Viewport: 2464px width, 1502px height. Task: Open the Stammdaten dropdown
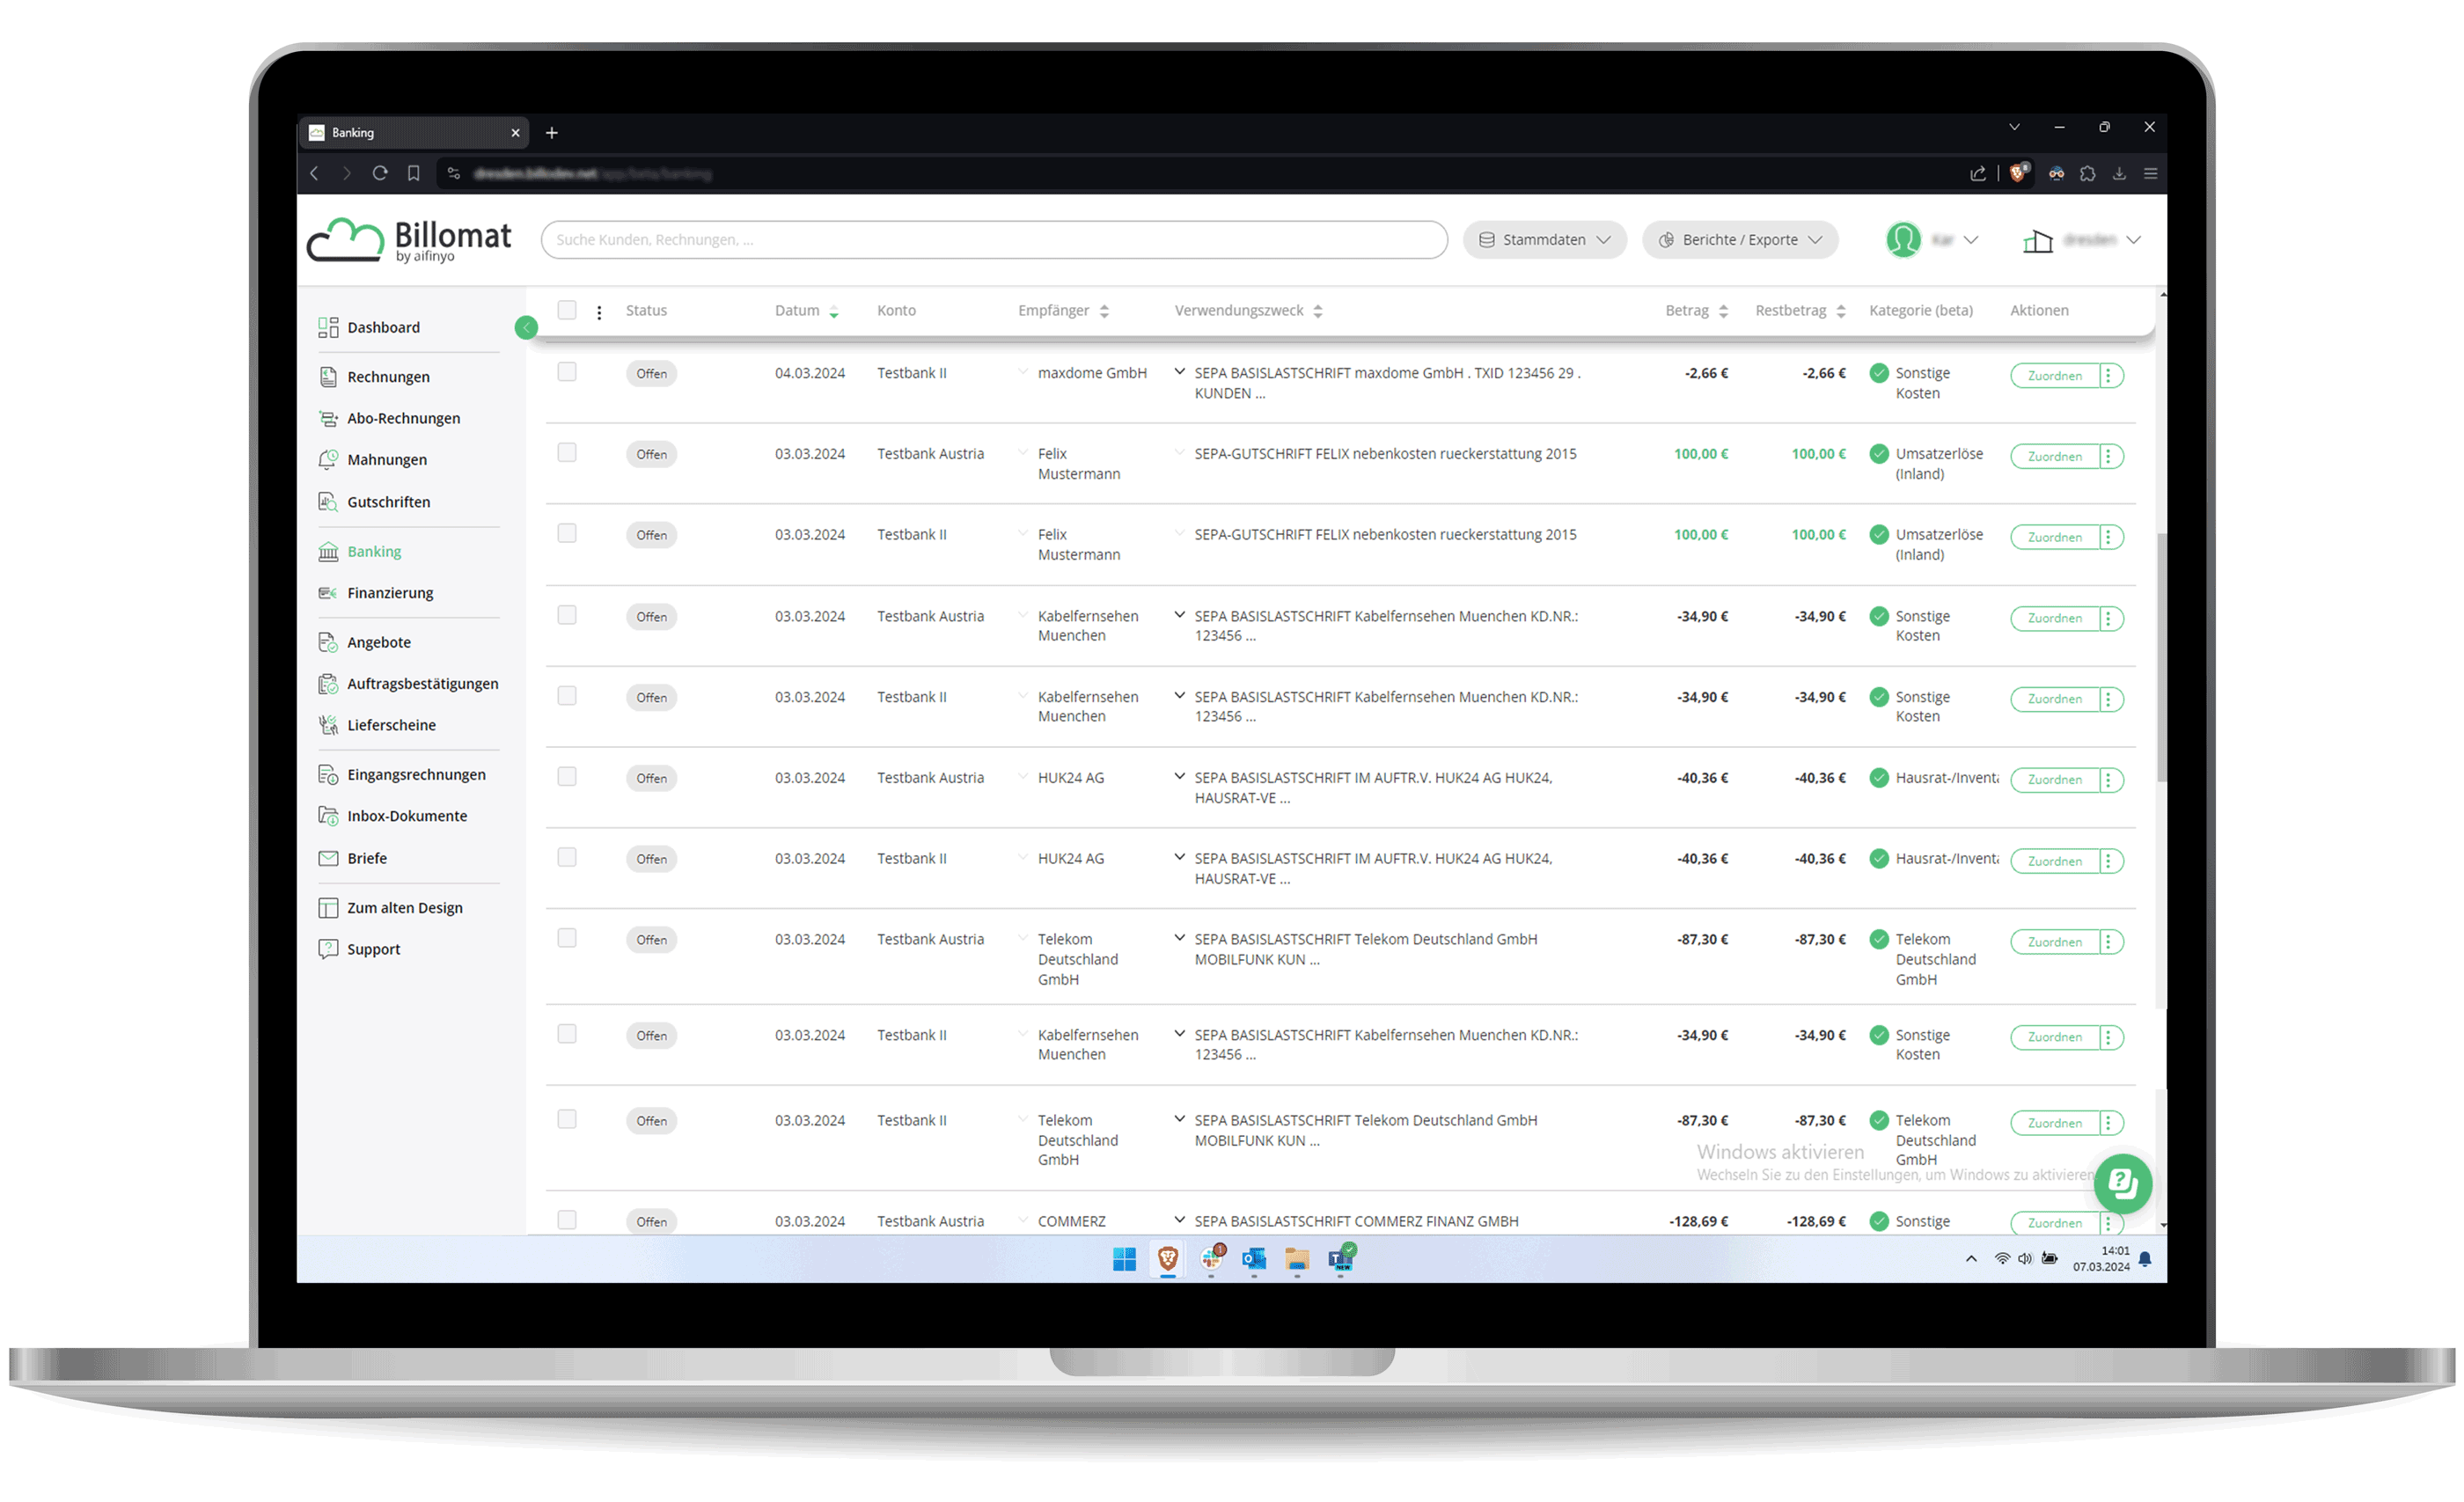coord(1544,240)
